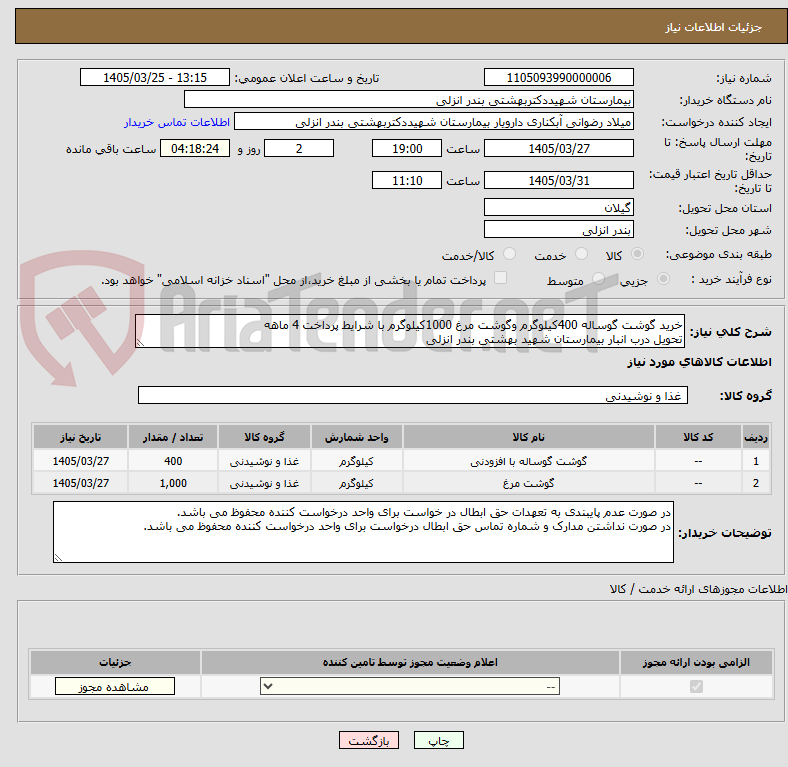Click the تاریخ نیاز column header
The width and height of the screenshot is (788, 767).
click(80, 437)
